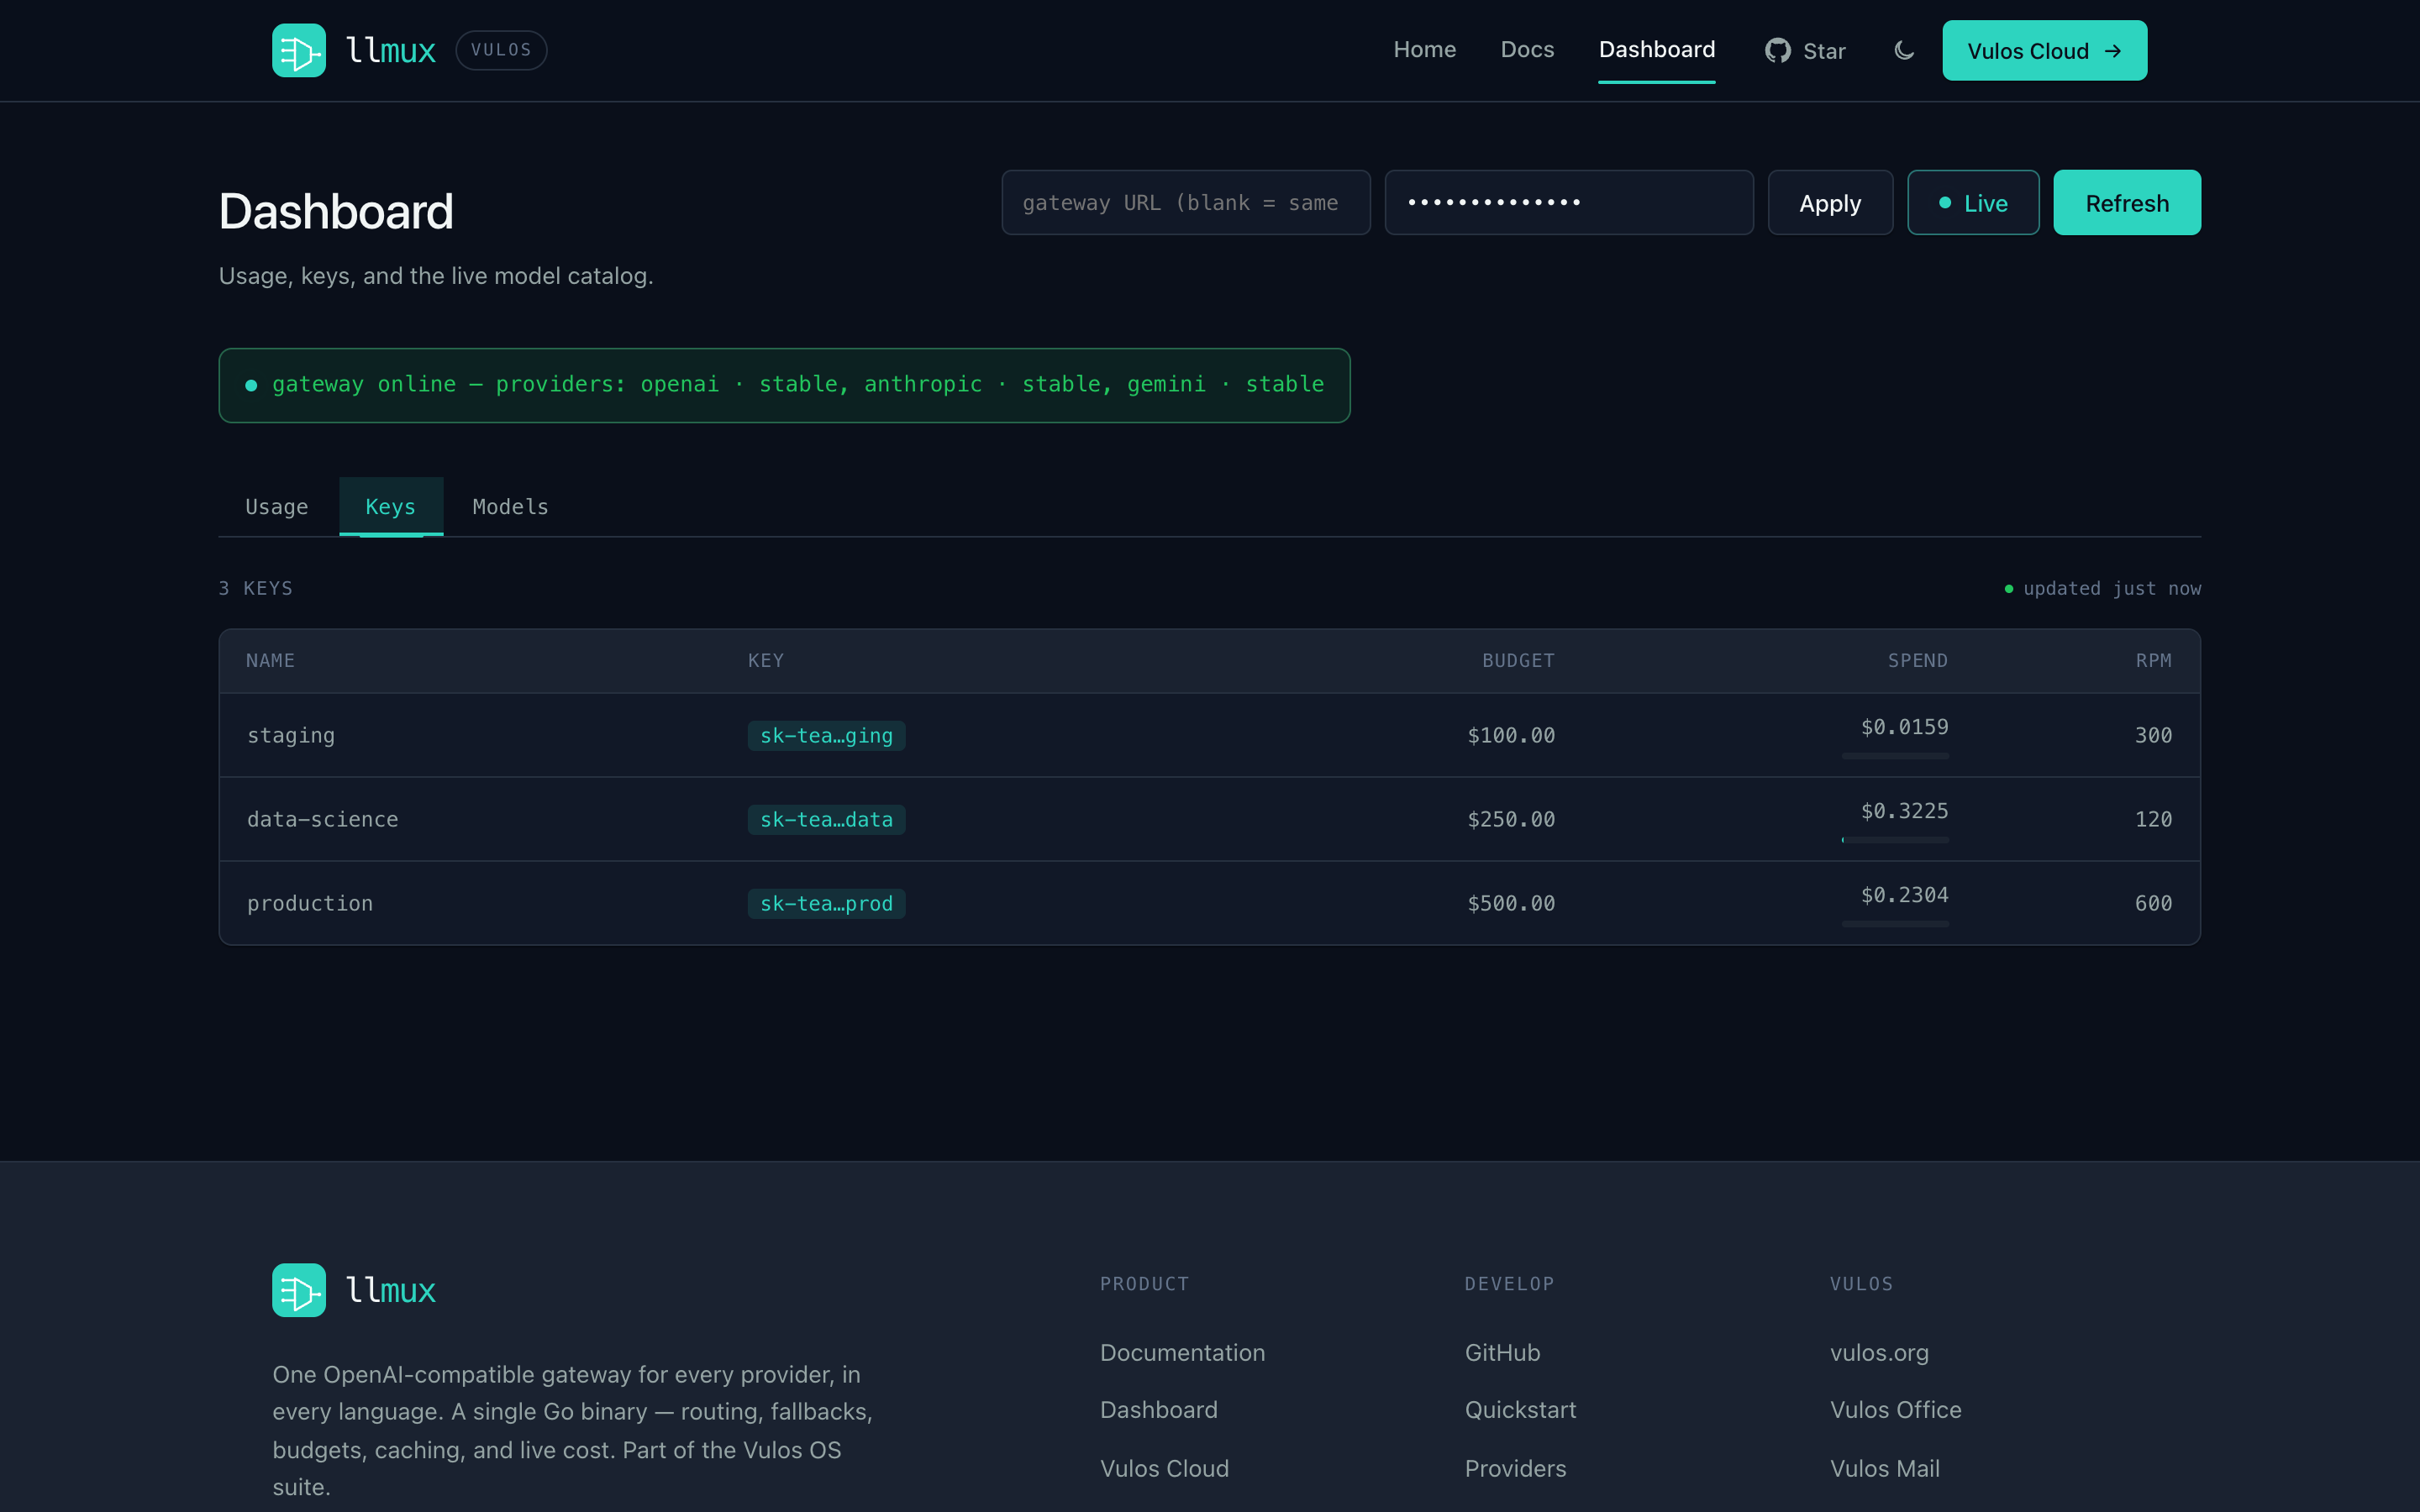Focus the masked API key field
This screenshot has height=1512, width=2420.
point(1568,202)
